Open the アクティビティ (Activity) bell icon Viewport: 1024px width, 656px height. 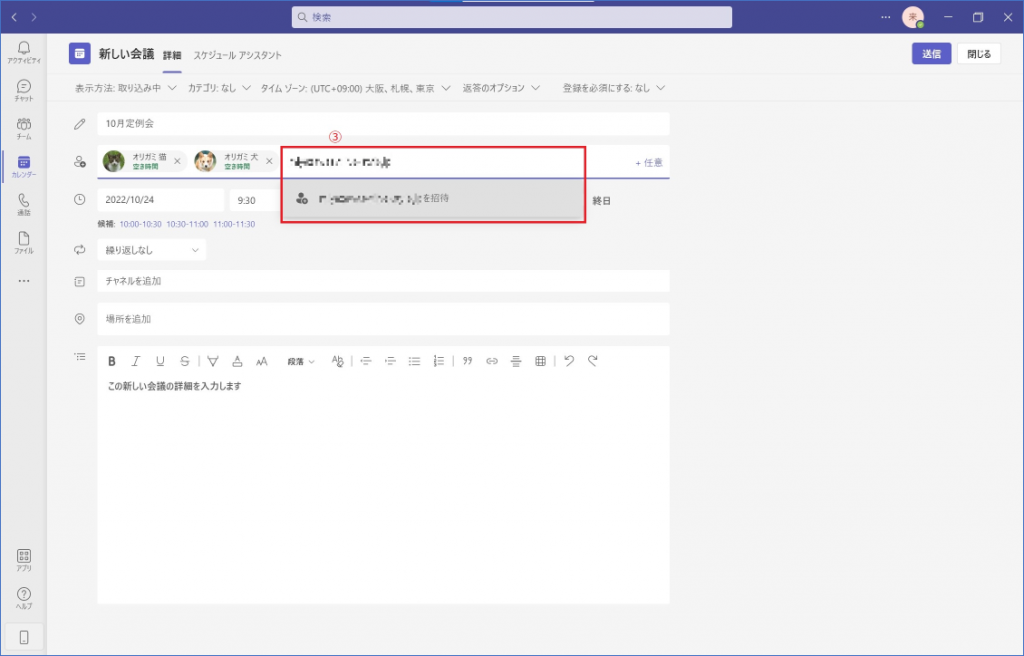23,52
